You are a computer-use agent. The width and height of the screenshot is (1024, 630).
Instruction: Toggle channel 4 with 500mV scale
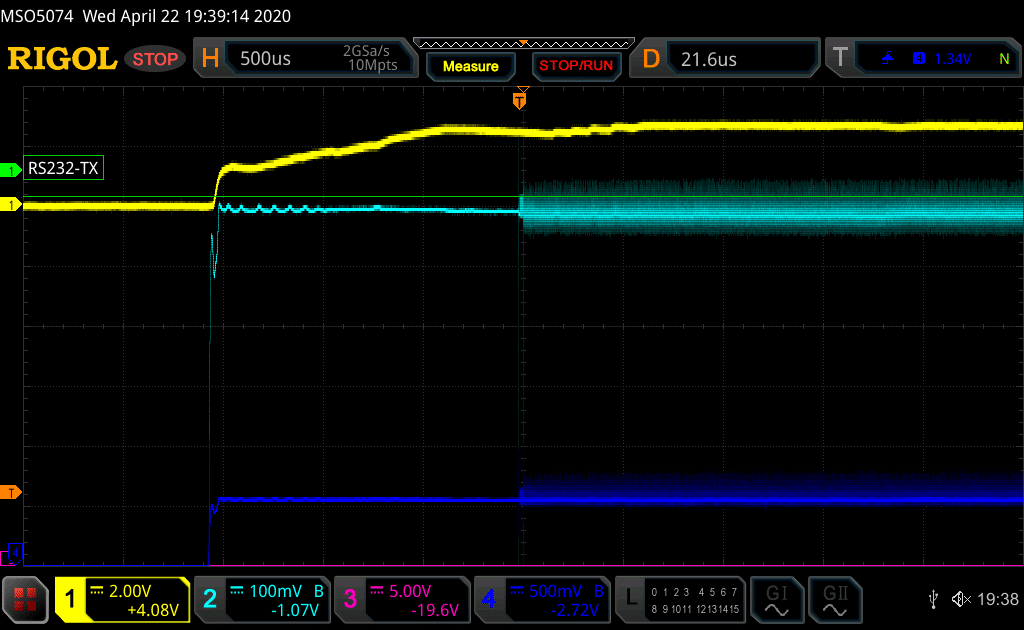pos(542,599)
